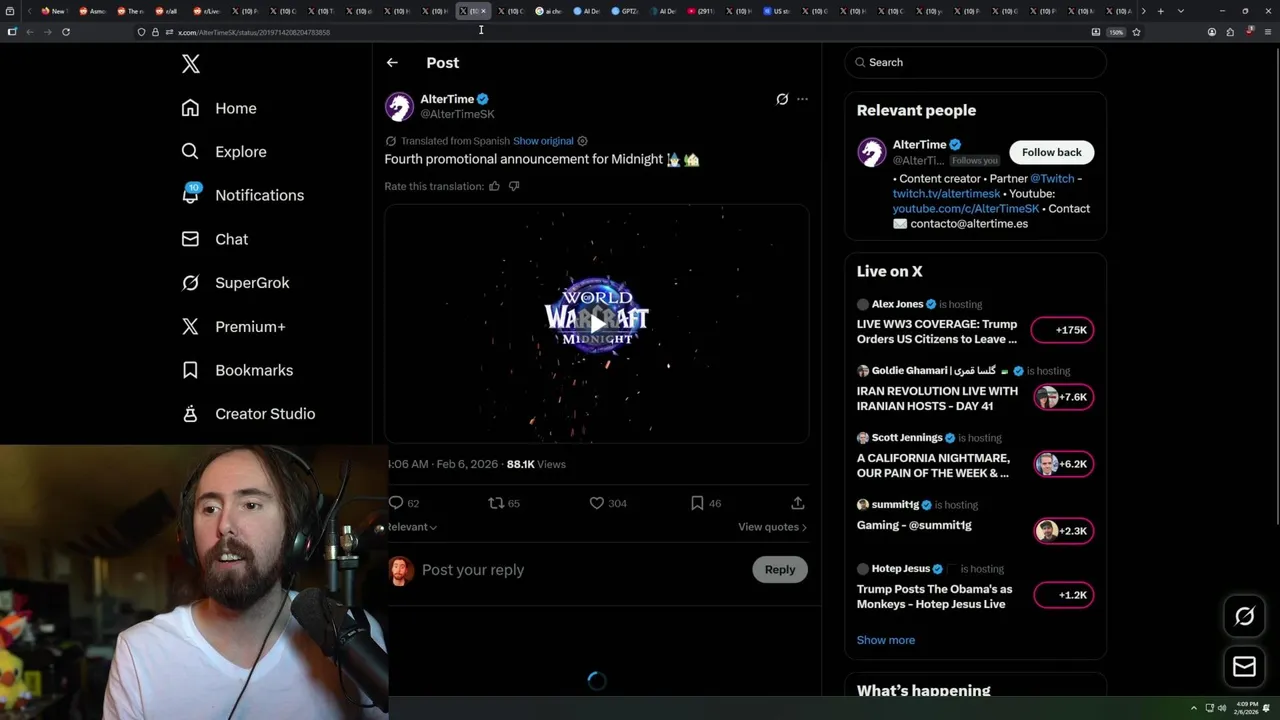Screen dimensions: 1280x720
Task: Click the back arrow next to Post
Action: point(392,62)
